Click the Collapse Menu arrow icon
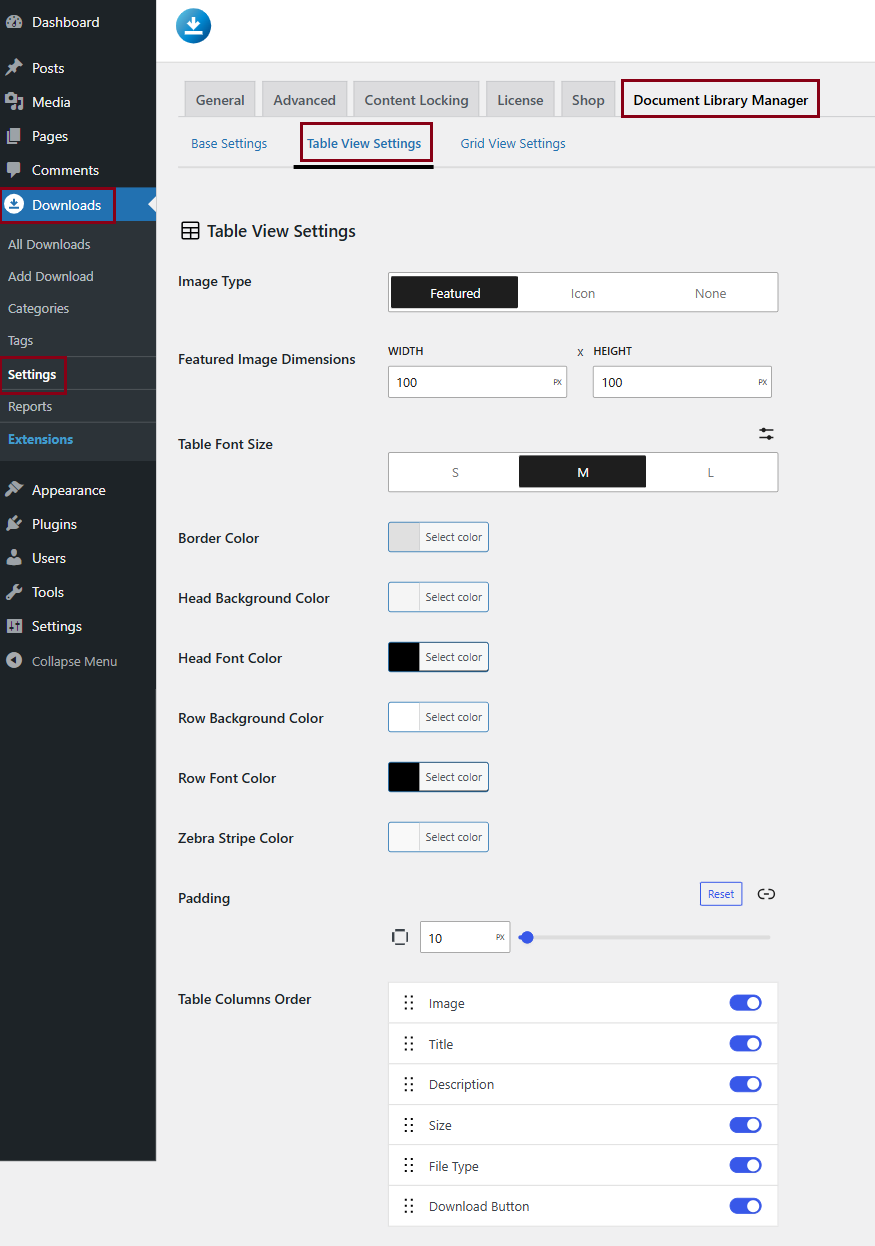 [x=14, y=661]
